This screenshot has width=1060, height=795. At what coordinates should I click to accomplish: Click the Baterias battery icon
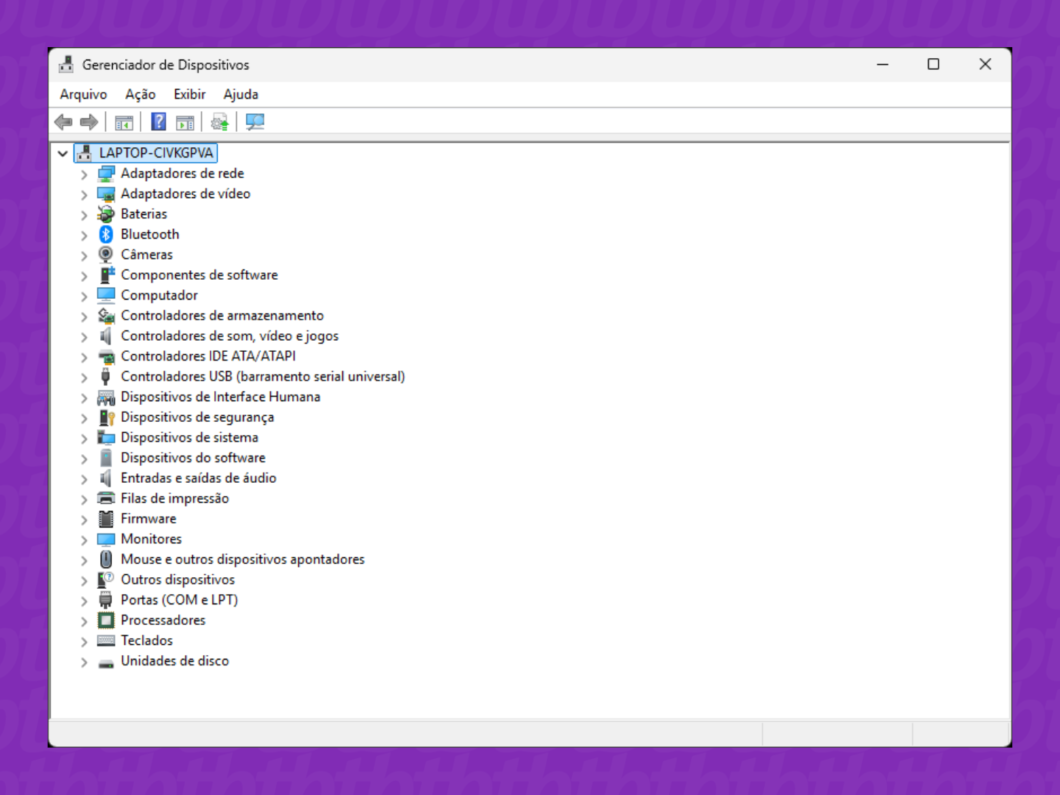(x=106, y=213)
